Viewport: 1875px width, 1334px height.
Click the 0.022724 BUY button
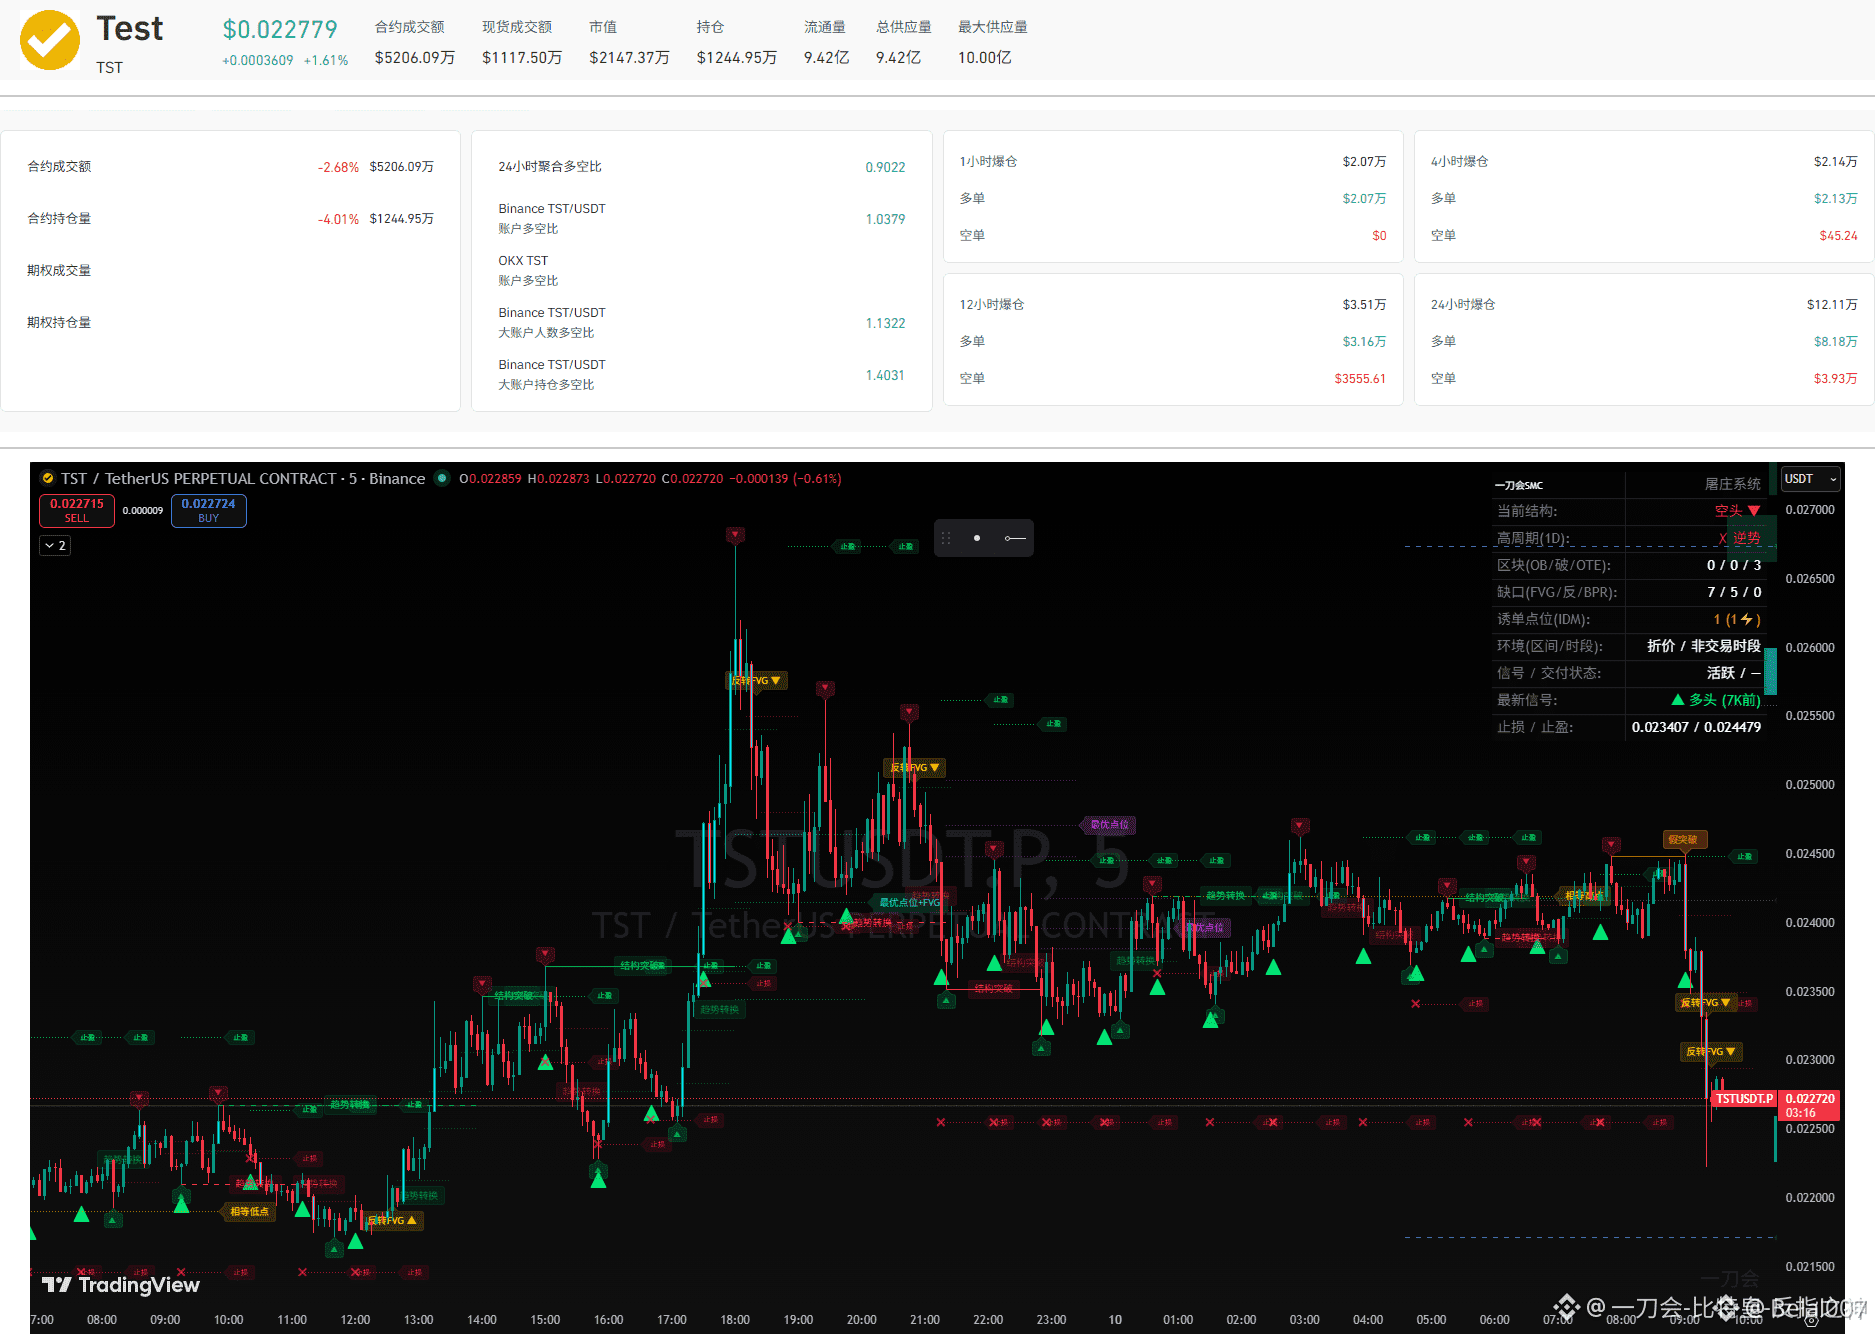pyautogui.click(x=208, y=510)
